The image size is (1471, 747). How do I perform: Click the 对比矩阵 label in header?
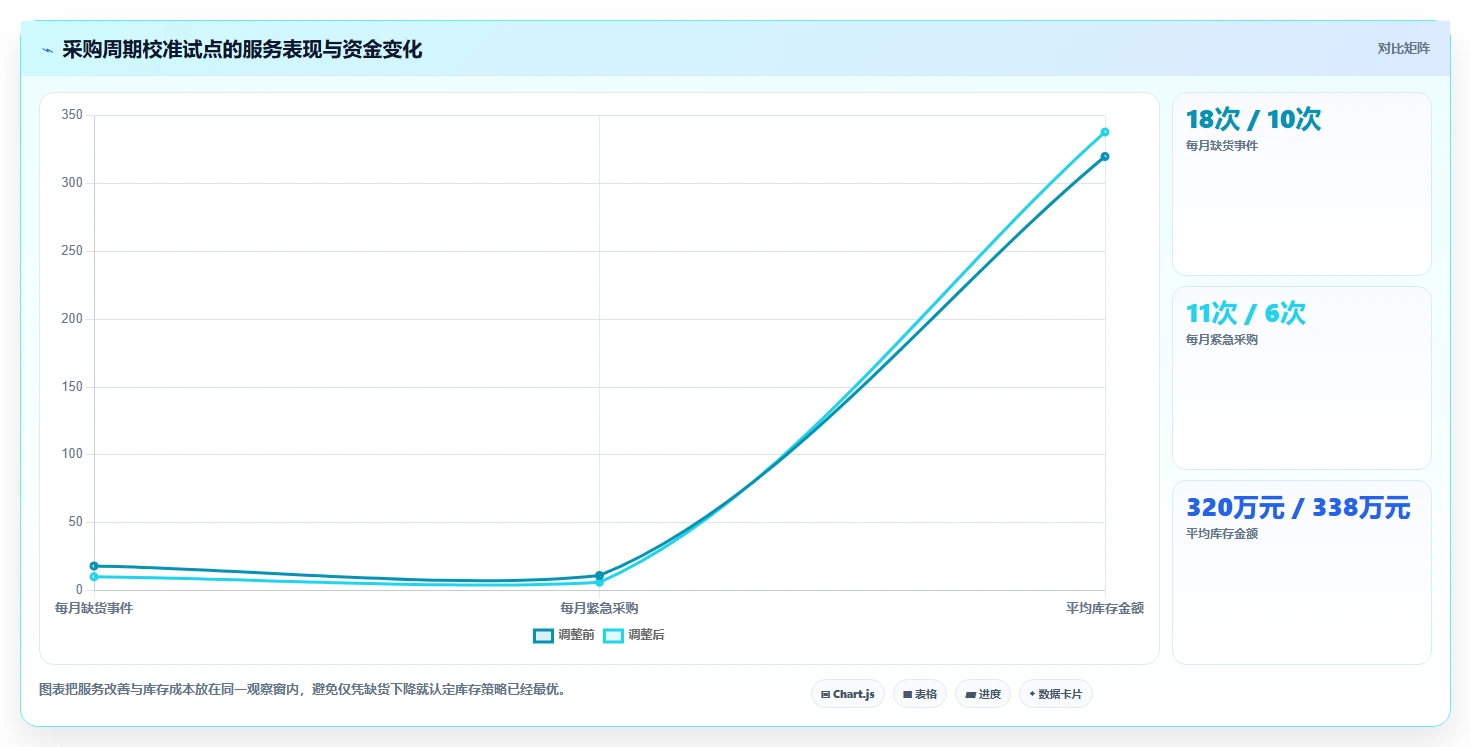point(1403,49)
